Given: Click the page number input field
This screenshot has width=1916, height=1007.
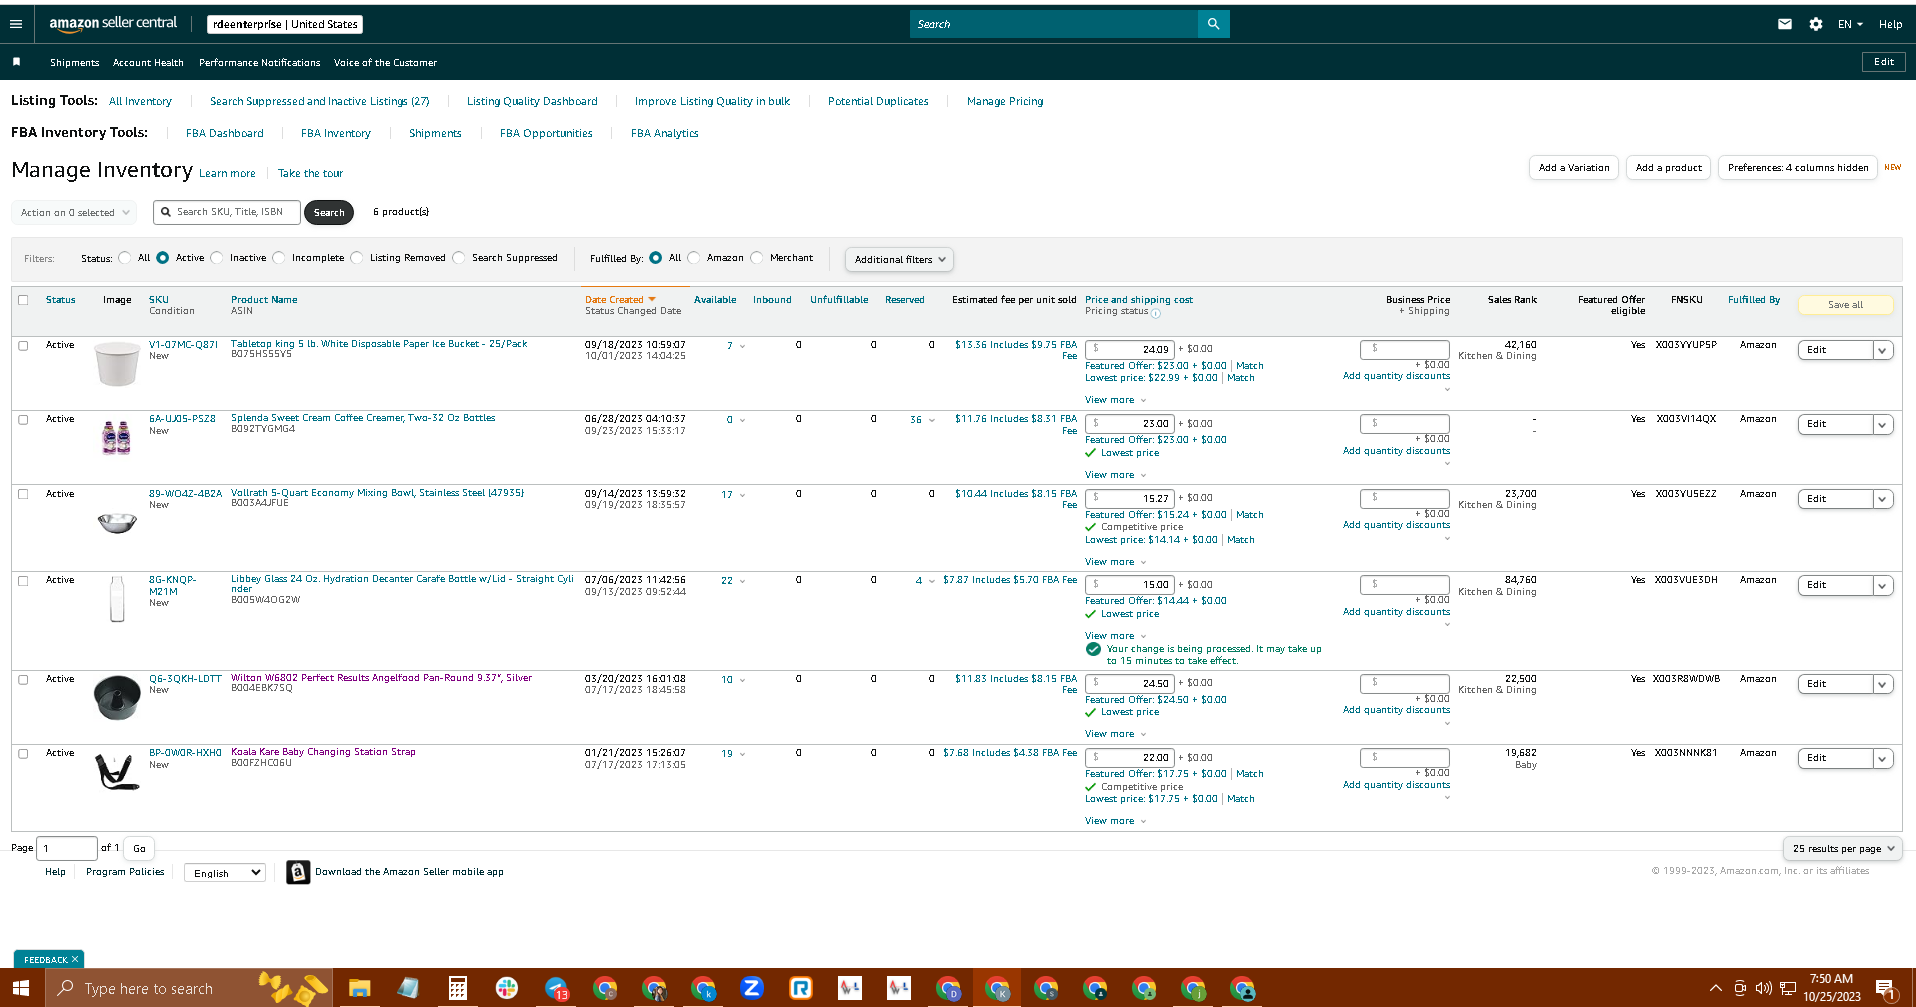Looking at the screenshot, I should 67,848.
